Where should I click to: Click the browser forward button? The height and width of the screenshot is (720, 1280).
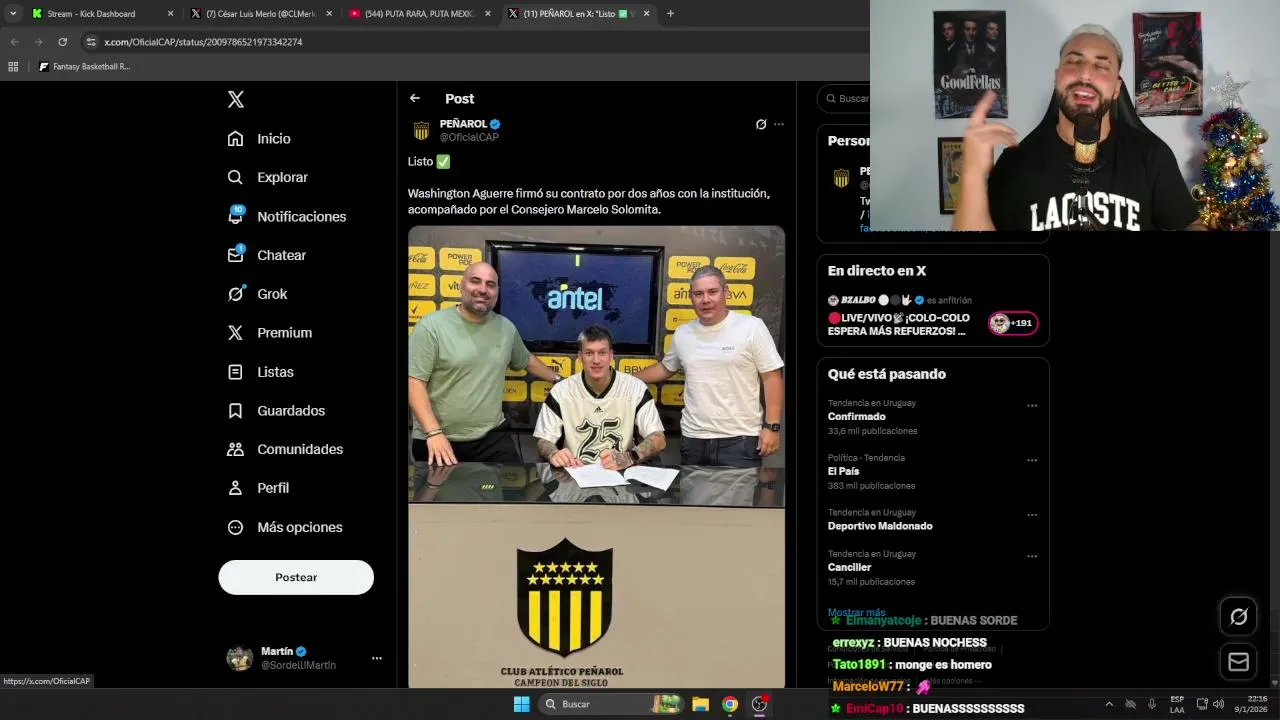[38, 42]
